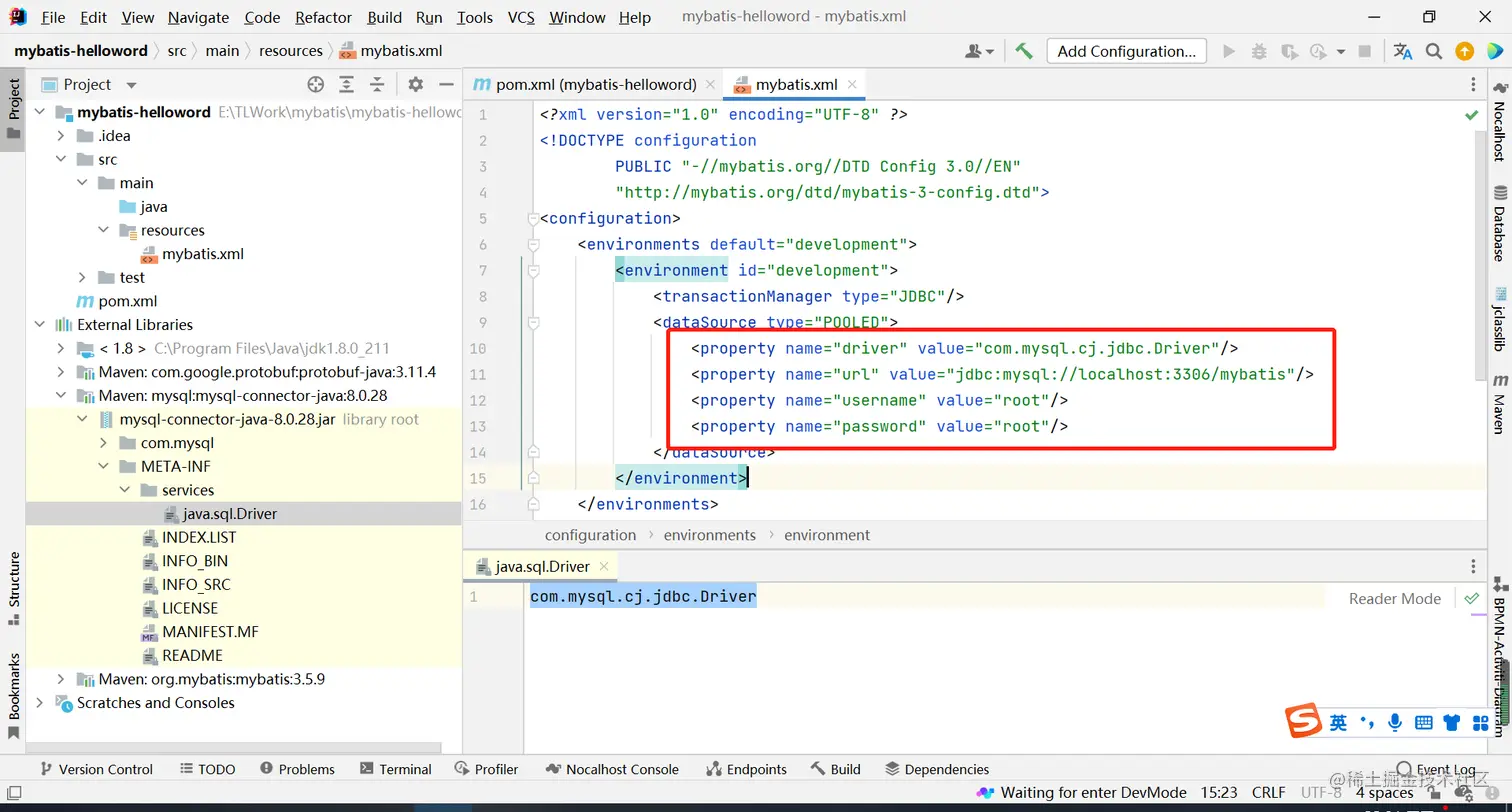
Task: Click the Run green play icon
Action: pos(1229,51)
